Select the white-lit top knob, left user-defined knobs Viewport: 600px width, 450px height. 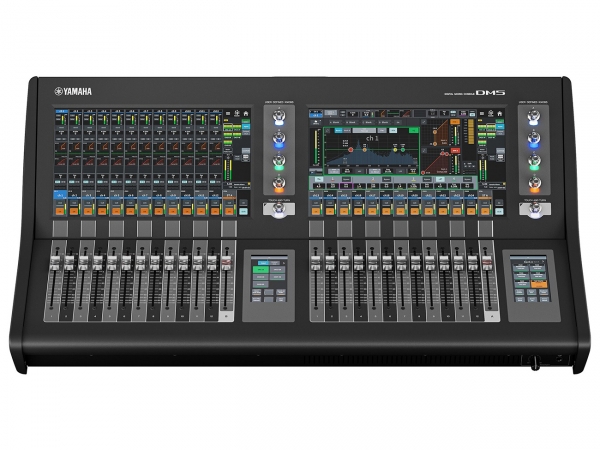(x=279, y=117)
